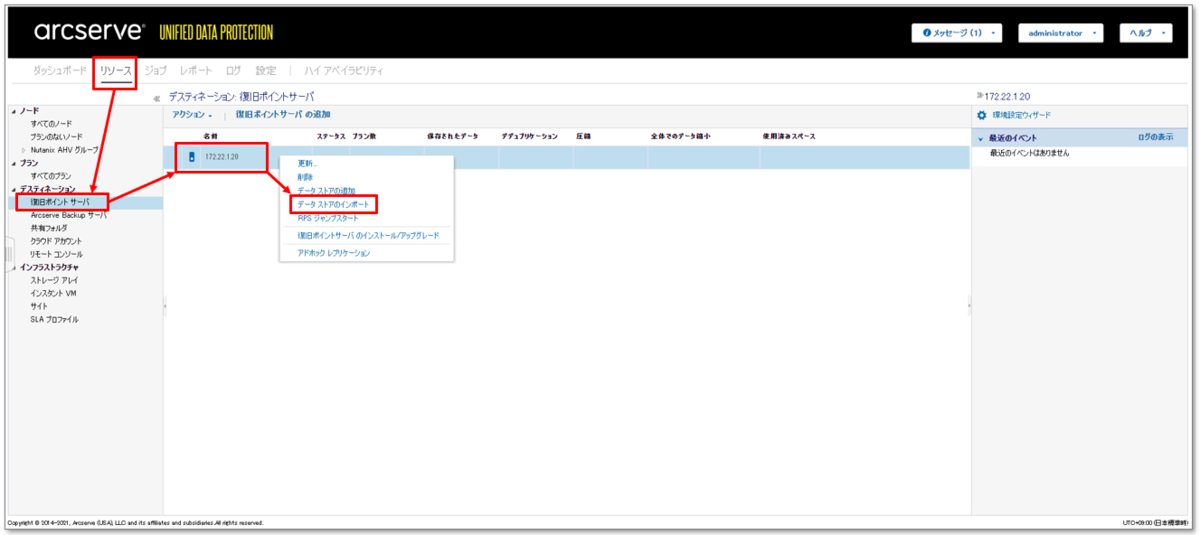Click the 最近のイベントはありません text
The height and width of the screenshot is (535, 1200).
point(1029,153)
